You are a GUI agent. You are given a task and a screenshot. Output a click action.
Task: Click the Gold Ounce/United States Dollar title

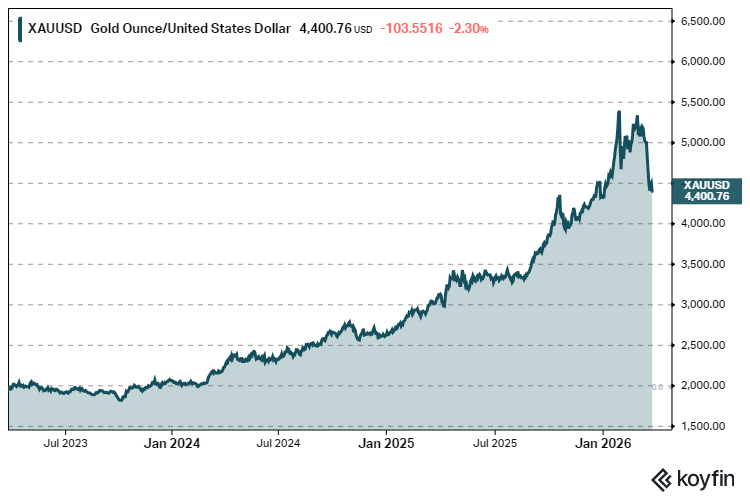pyautogui.click(x=192, y=29)
